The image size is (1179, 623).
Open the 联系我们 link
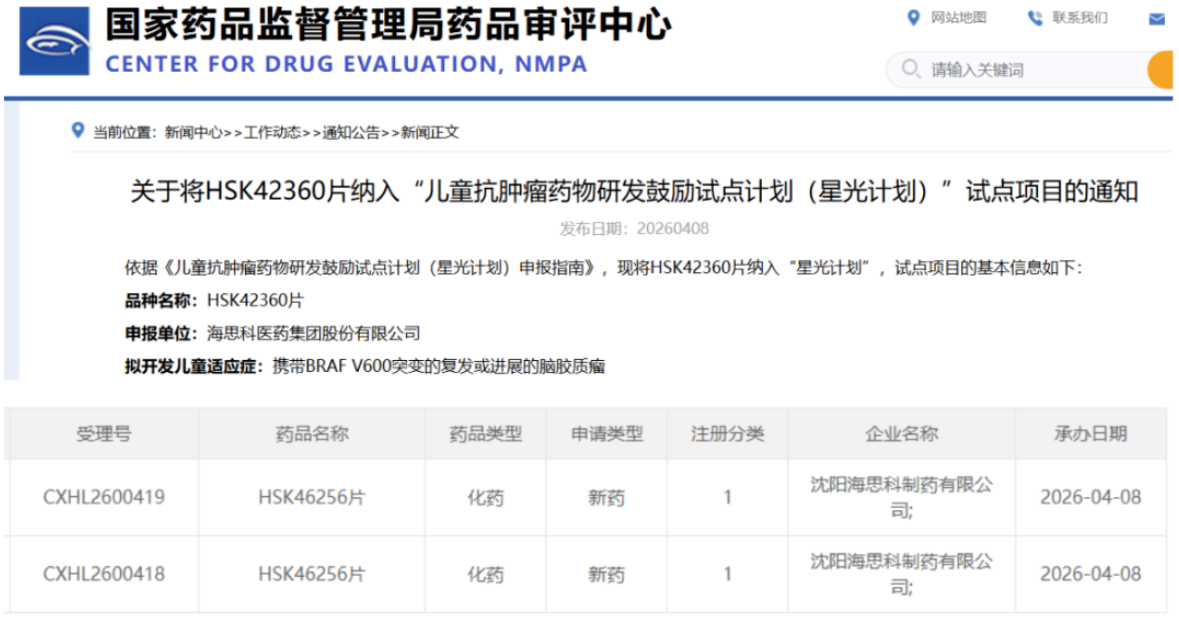point(1079,18)
